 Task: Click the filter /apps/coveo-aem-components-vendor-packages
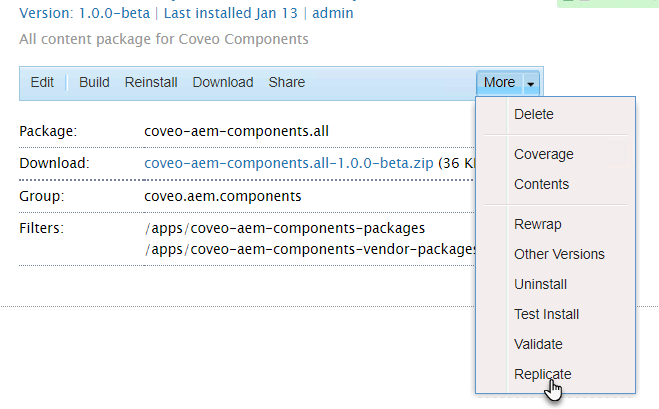pyautogui.click(x=310, y=249)
